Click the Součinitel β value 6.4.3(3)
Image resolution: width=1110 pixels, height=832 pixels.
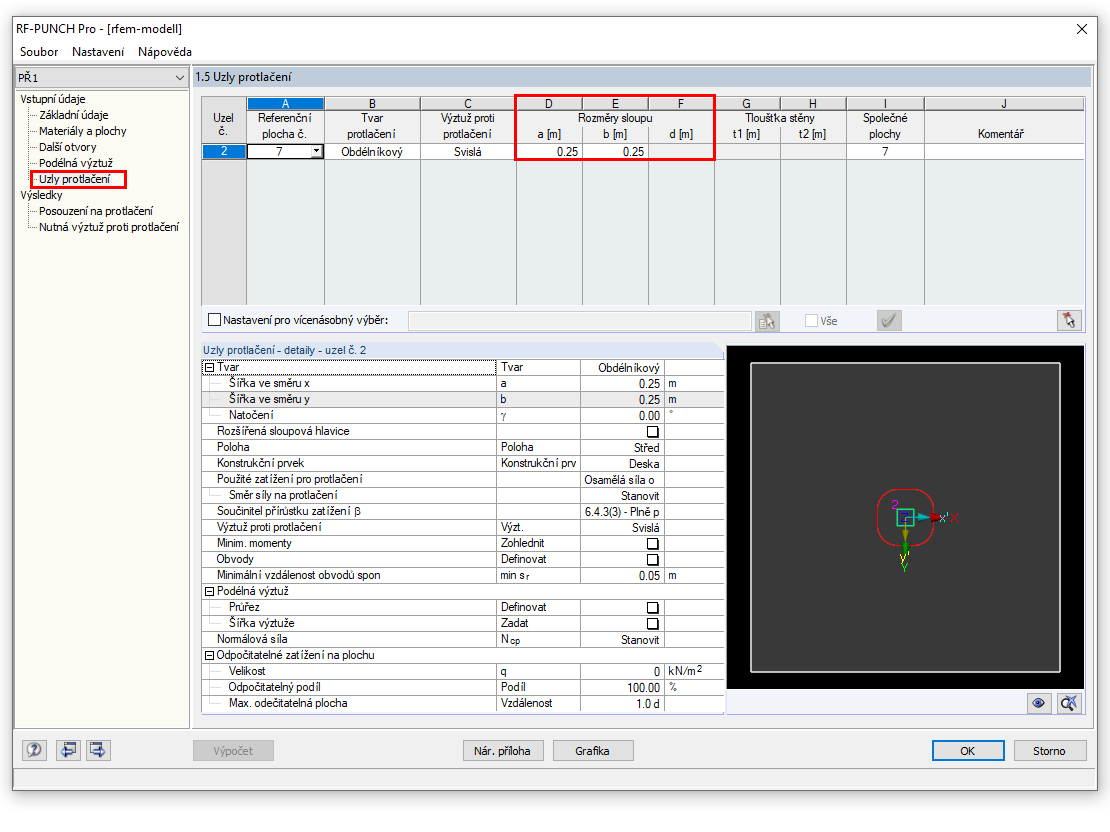tap(622, 512)
